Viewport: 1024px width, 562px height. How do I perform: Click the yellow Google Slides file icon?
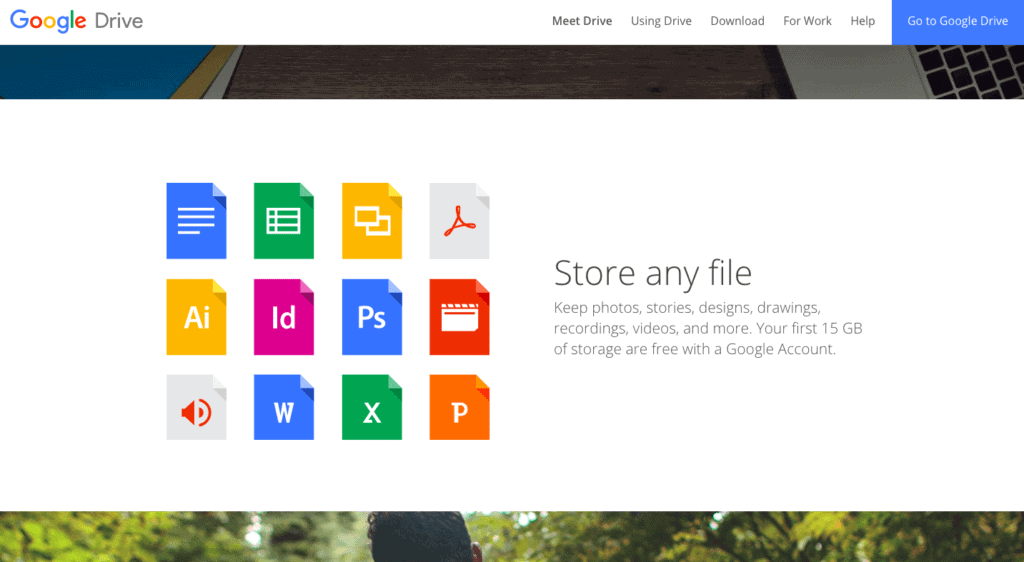[372, 221]
